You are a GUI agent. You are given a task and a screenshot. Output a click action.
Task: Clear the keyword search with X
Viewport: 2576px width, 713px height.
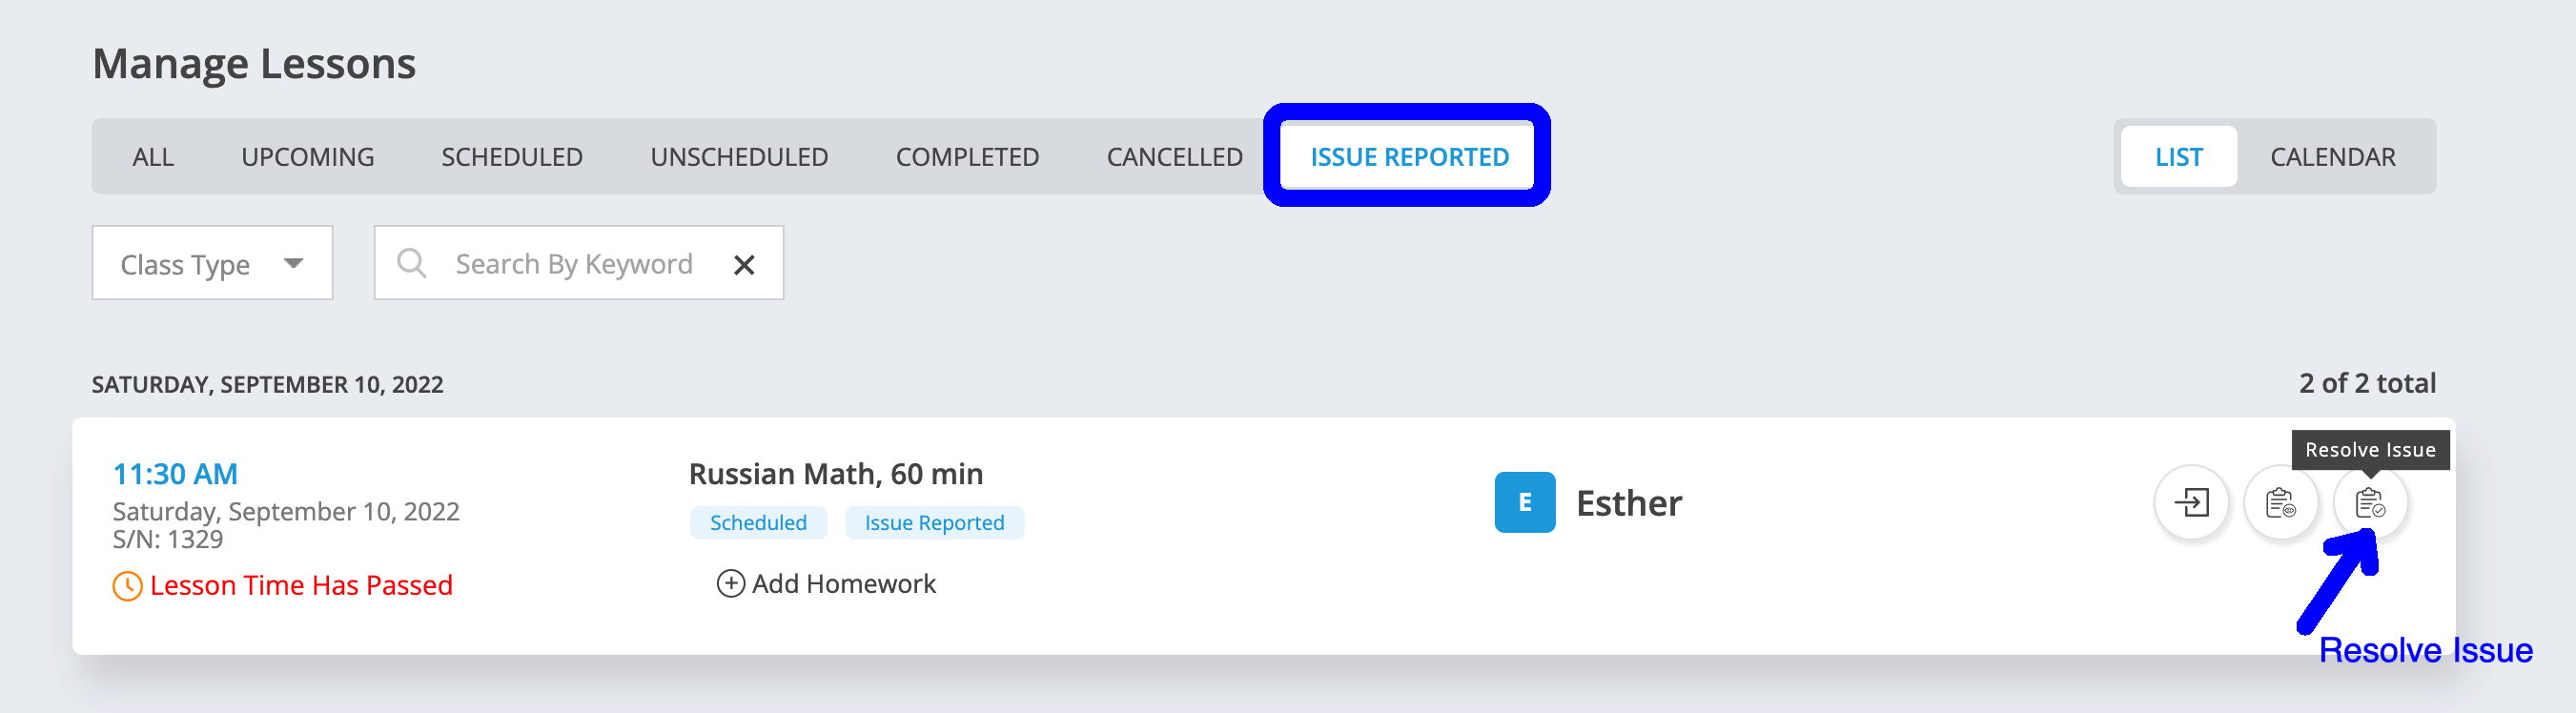pos(743,265)
